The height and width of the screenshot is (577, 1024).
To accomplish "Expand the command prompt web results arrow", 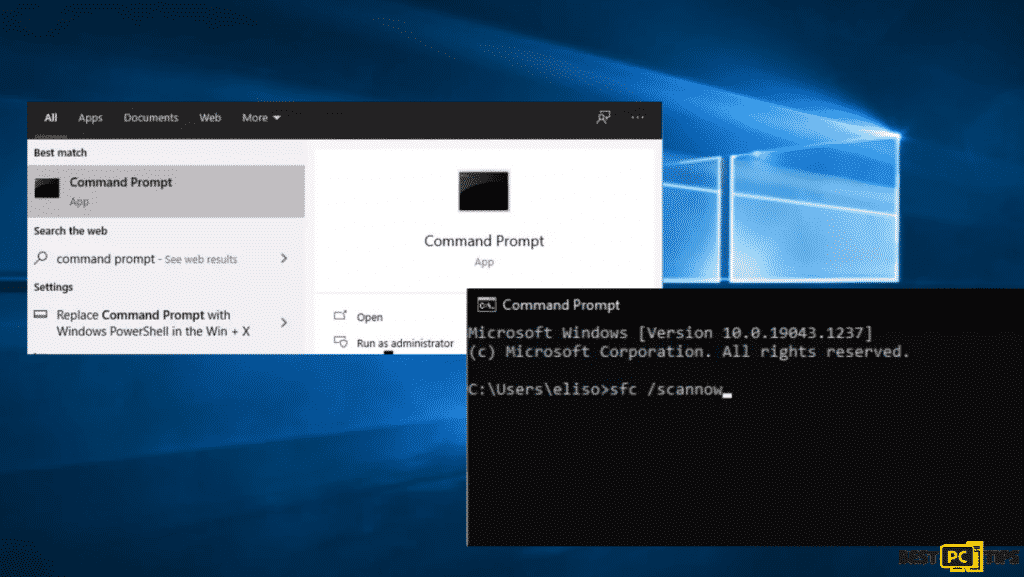I will click(284, 258).
